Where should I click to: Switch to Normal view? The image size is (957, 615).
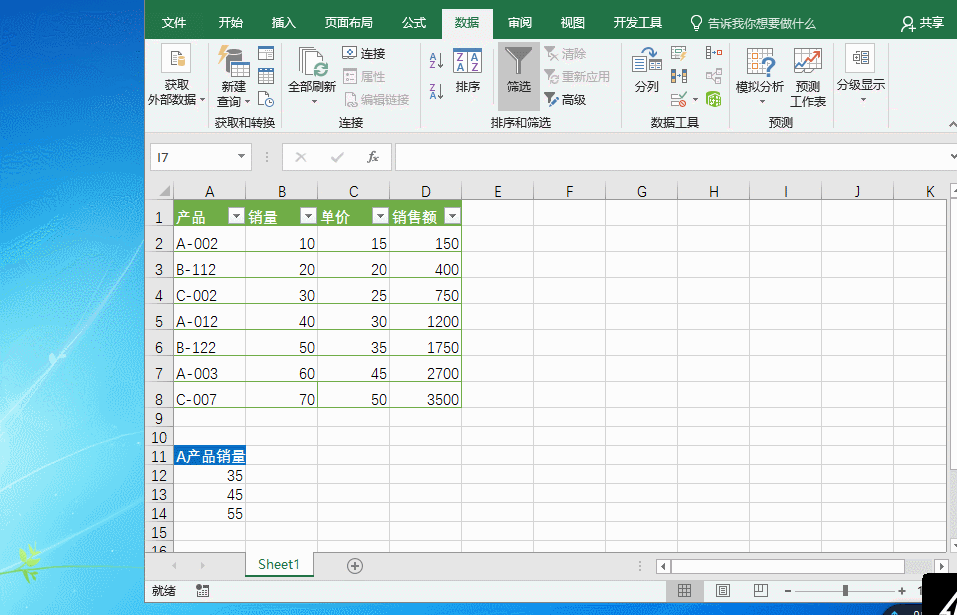[684, 591]
